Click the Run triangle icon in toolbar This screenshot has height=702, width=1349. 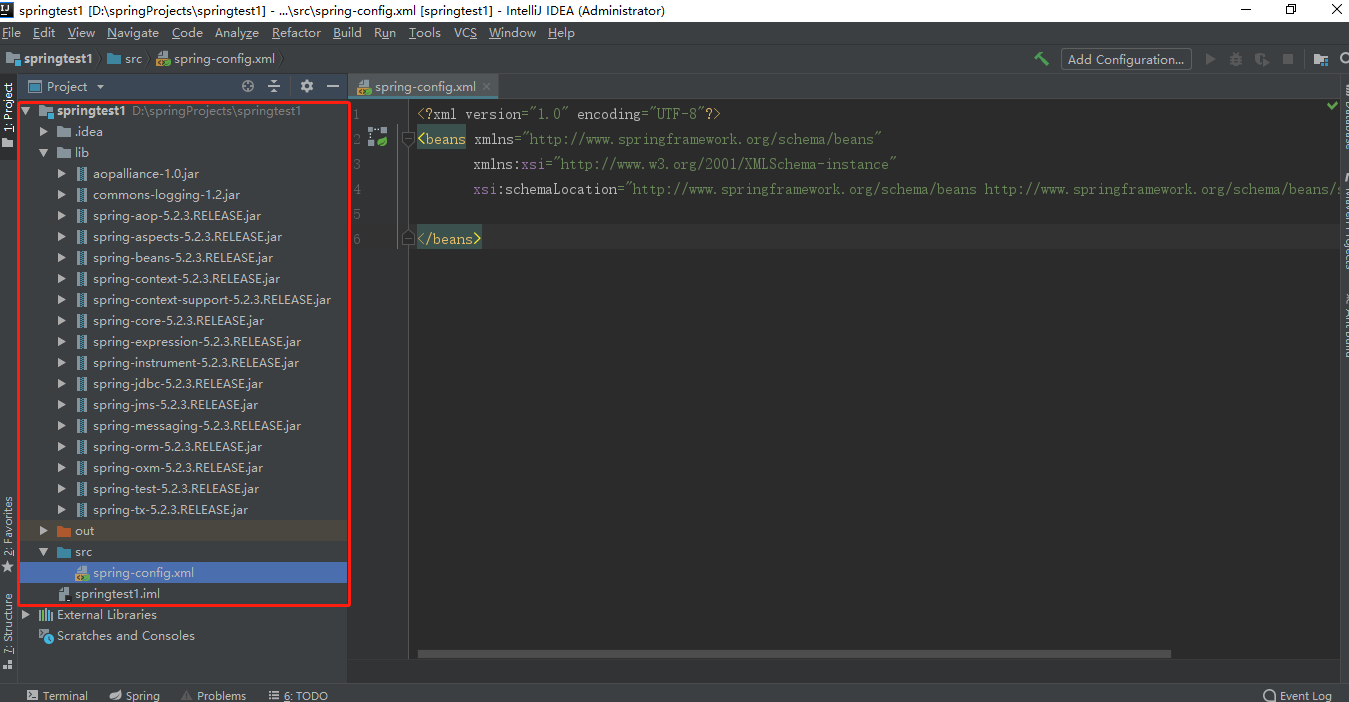1210,59
